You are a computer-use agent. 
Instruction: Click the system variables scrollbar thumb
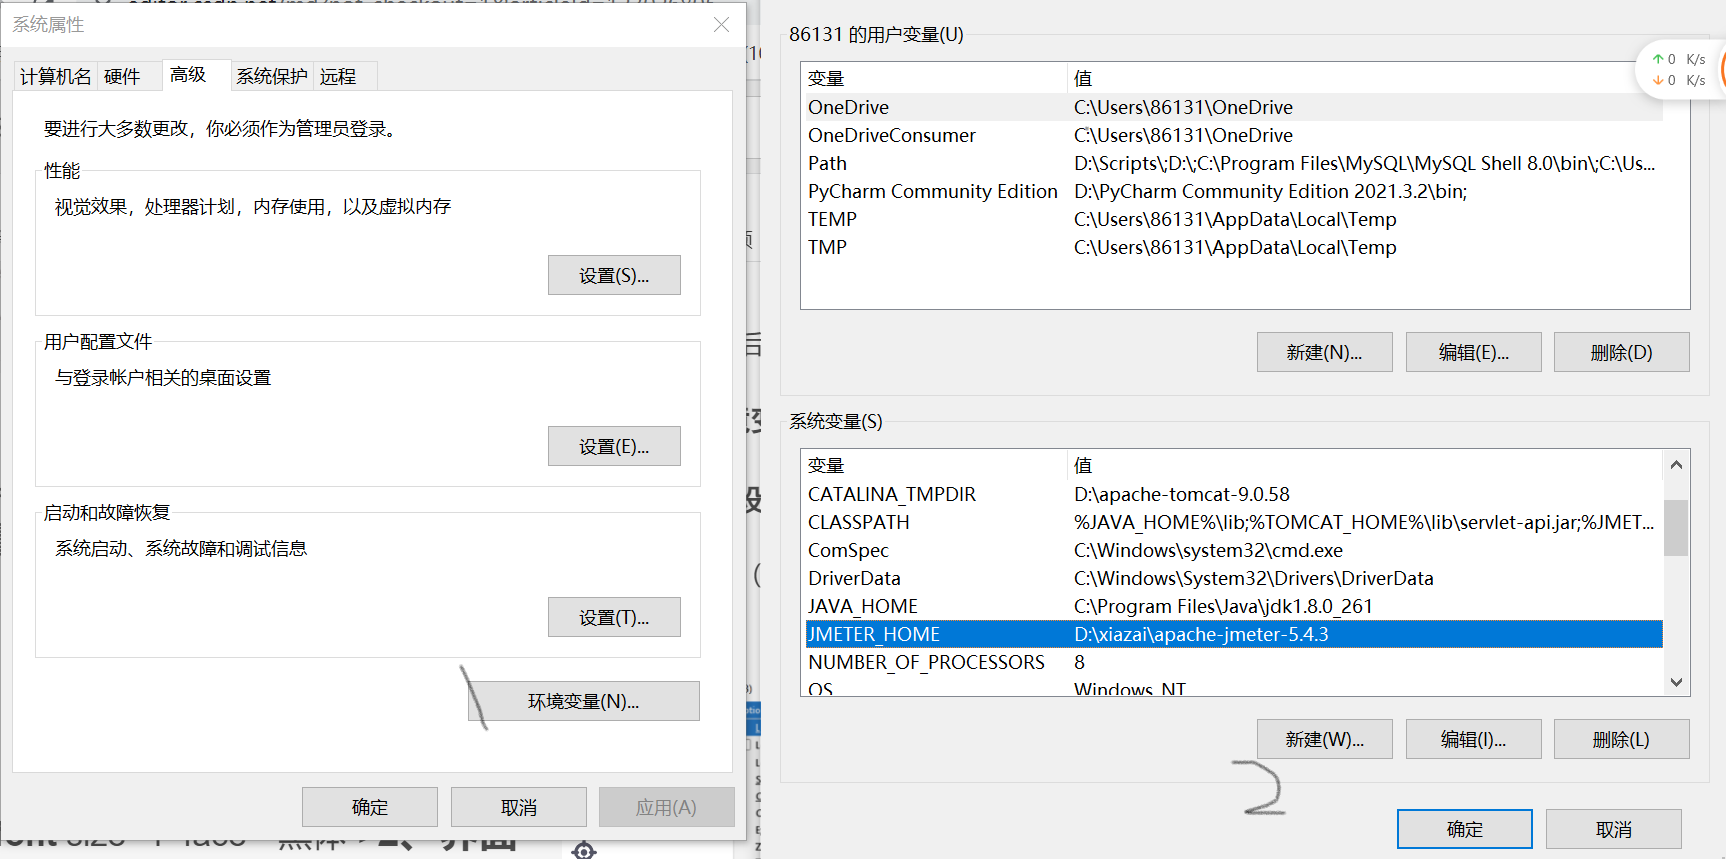[x=1676, y=527]
